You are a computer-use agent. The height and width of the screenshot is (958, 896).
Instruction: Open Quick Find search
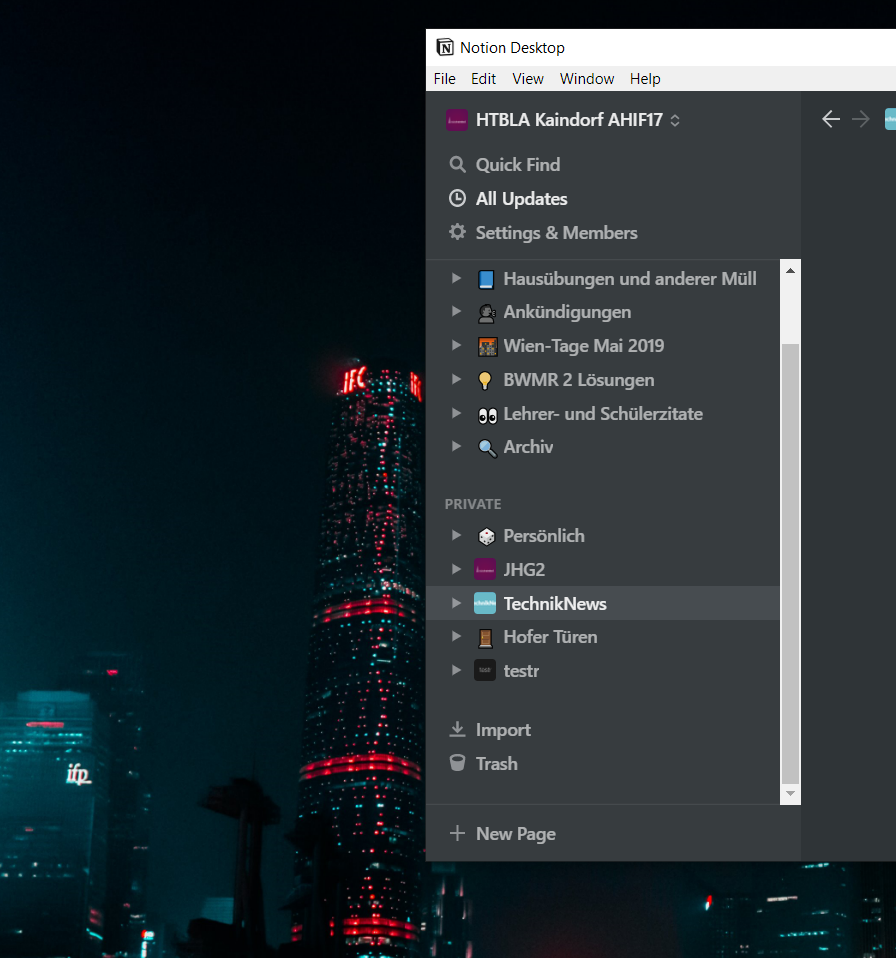pyautogui.click(x=518, y=164)
